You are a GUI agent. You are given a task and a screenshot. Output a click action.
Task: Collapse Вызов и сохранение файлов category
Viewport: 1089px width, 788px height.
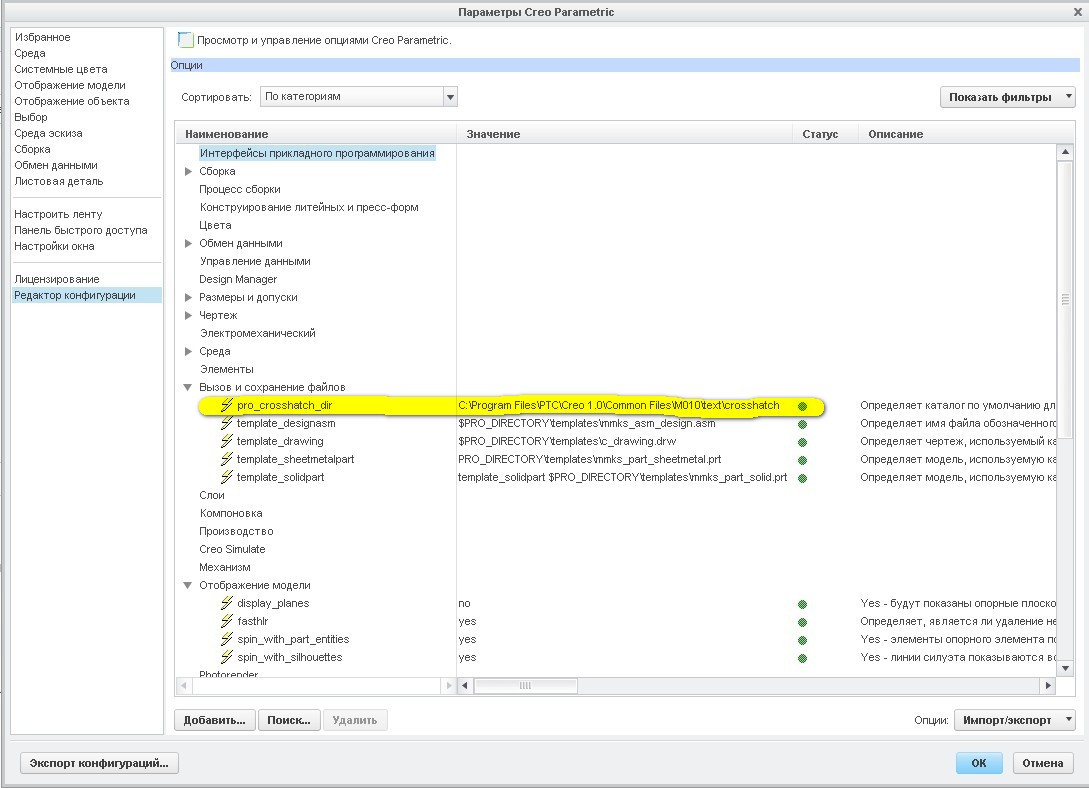coord(187,387)
